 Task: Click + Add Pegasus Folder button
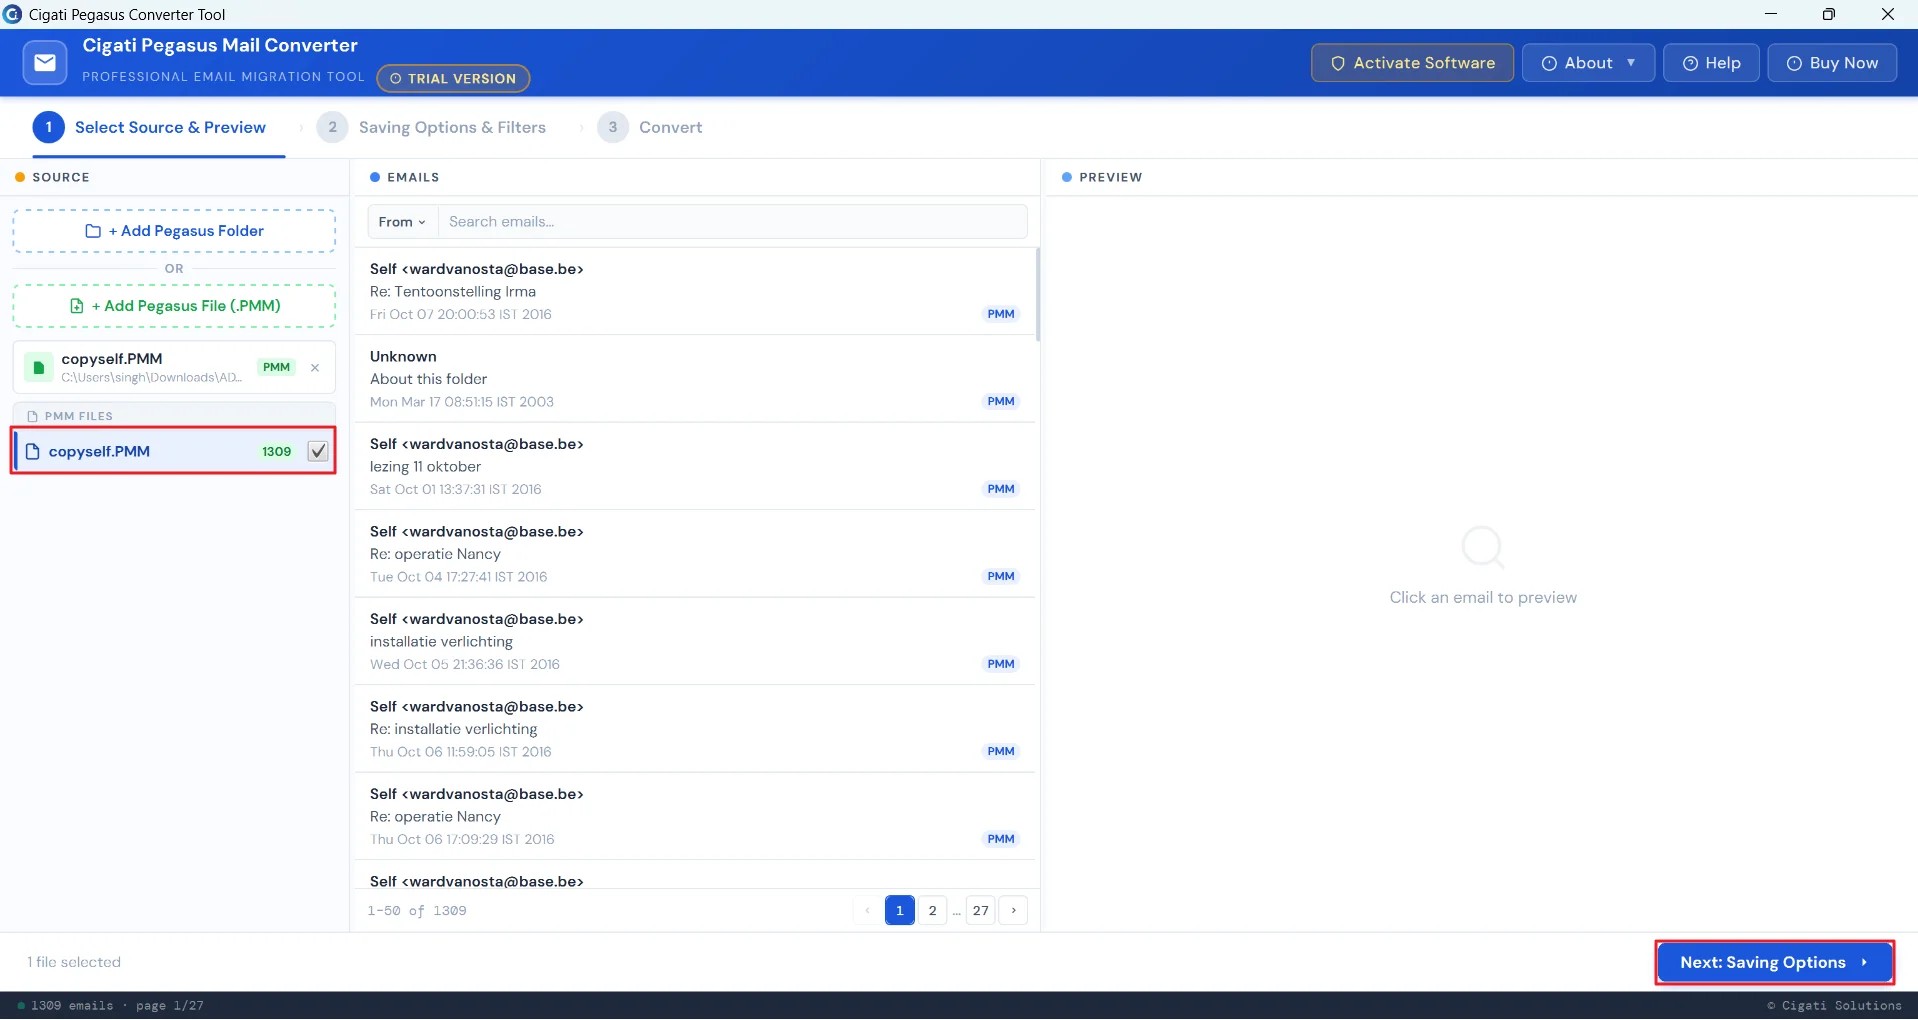click(x=174, y=231)
